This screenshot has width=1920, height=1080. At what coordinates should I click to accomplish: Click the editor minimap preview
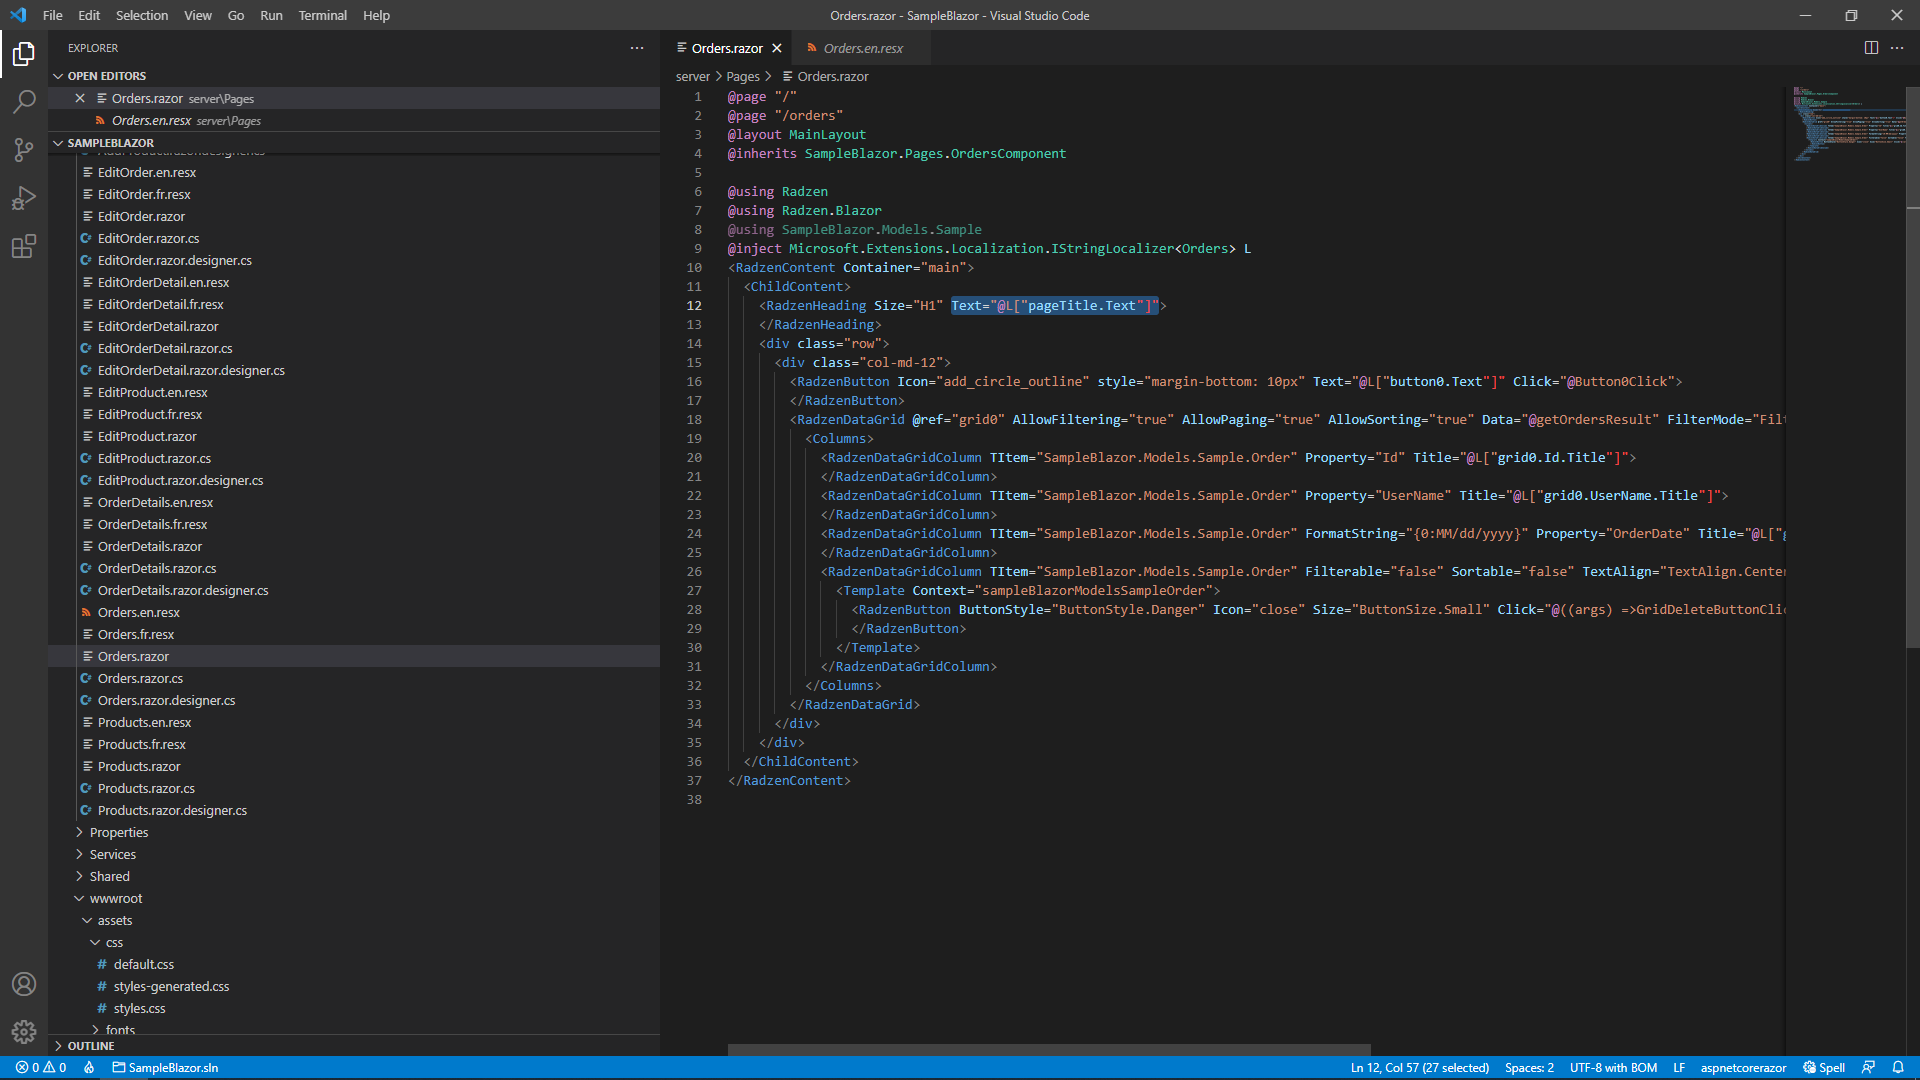(x=1848, y=124)
